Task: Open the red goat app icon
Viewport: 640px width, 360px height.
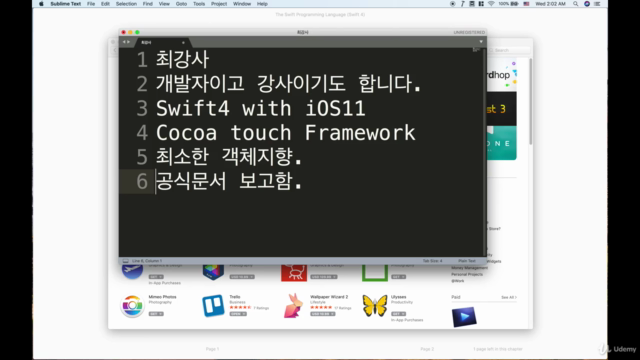Action: pyautogui.click(x=294, y=272)
